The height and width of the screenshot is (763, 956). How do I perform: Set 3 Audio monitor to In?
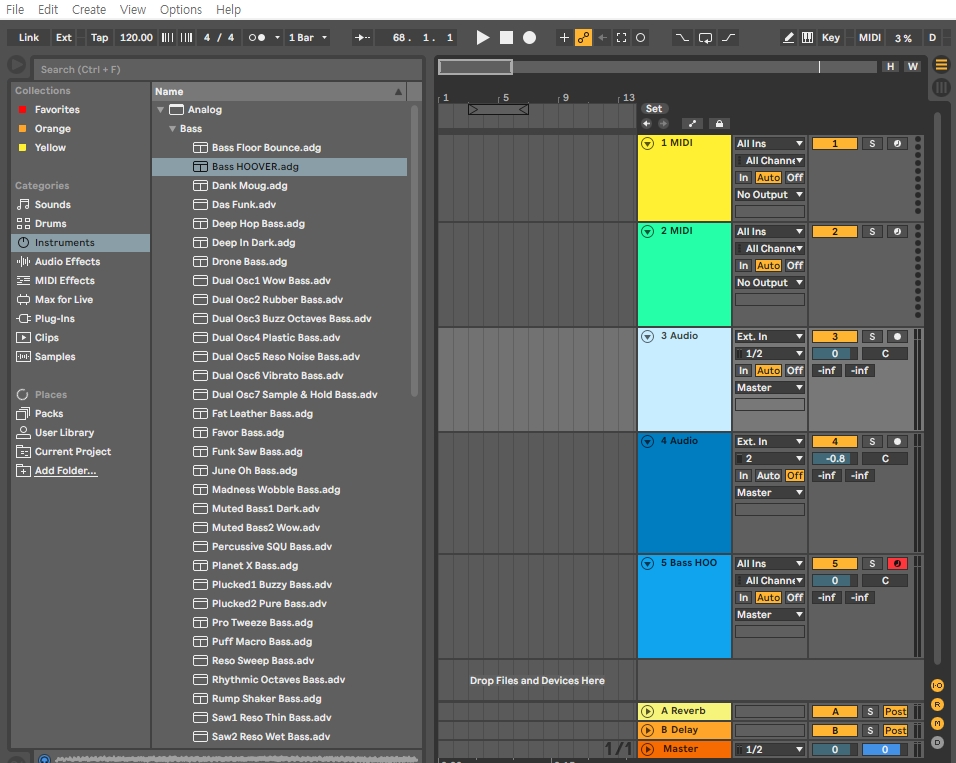coord(743,371)
